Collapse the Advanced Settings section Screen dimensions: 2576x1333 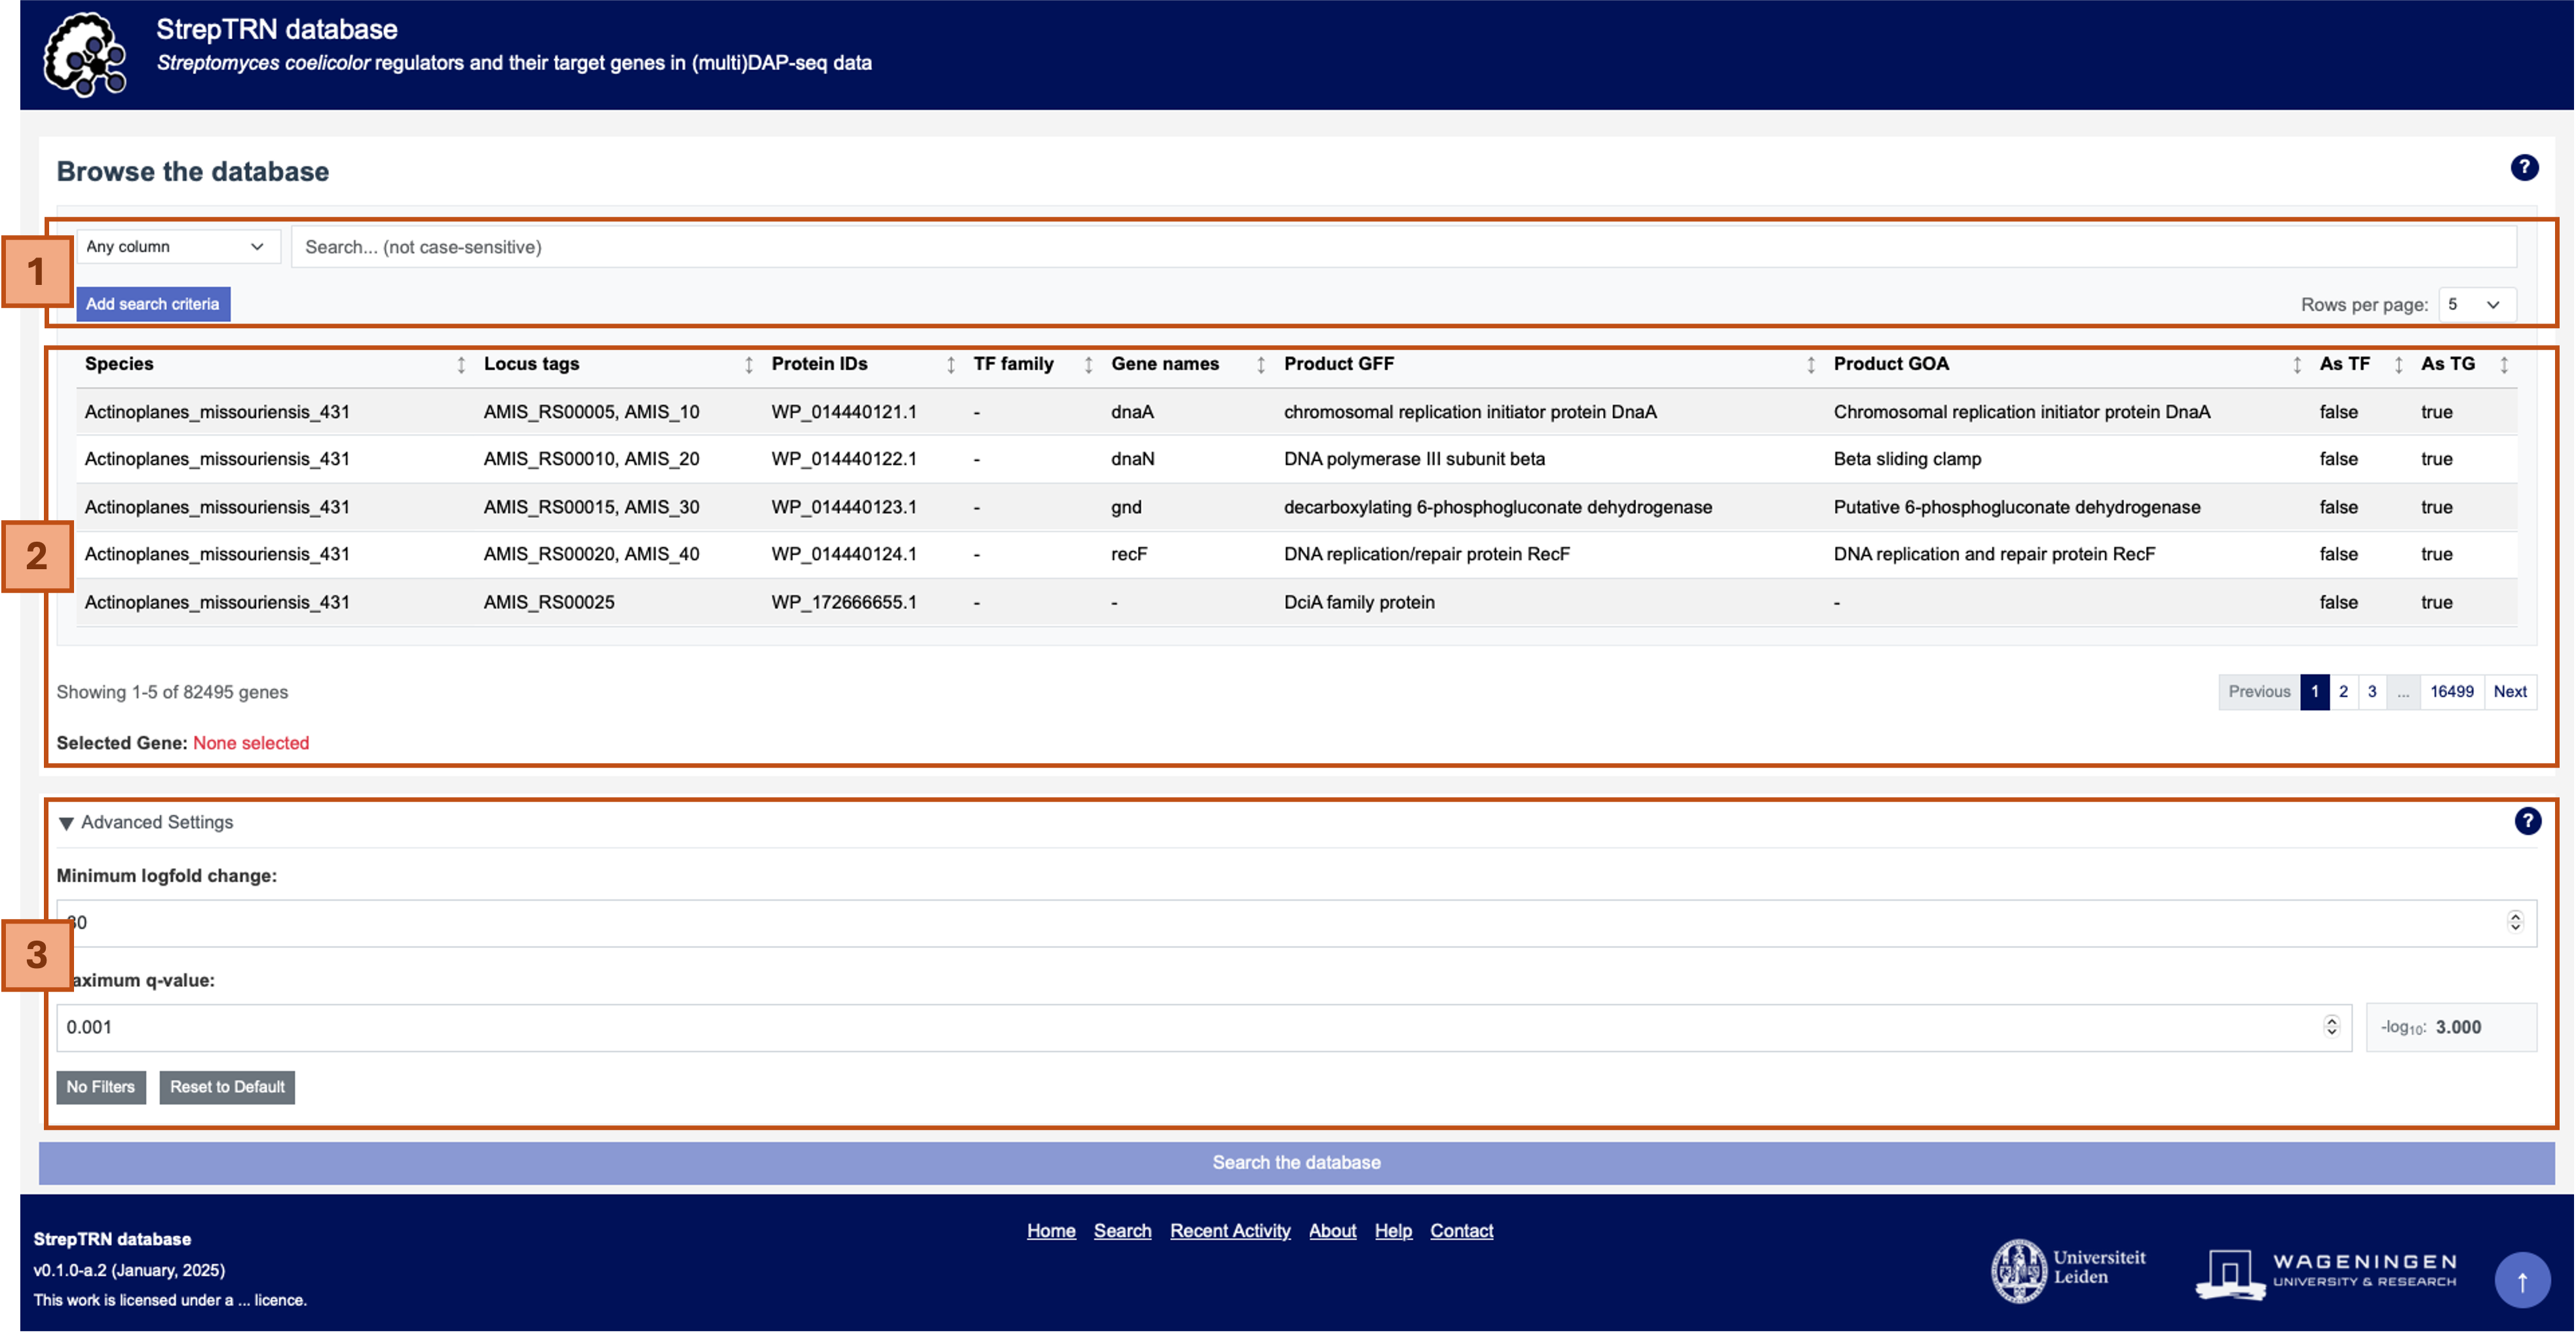tap(145, 822)
